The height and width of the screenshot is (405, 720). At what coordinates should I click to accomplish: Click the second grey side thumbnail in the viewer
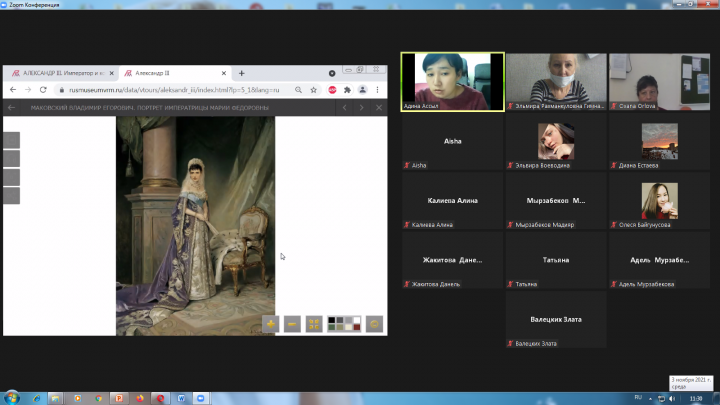(11, 159)
